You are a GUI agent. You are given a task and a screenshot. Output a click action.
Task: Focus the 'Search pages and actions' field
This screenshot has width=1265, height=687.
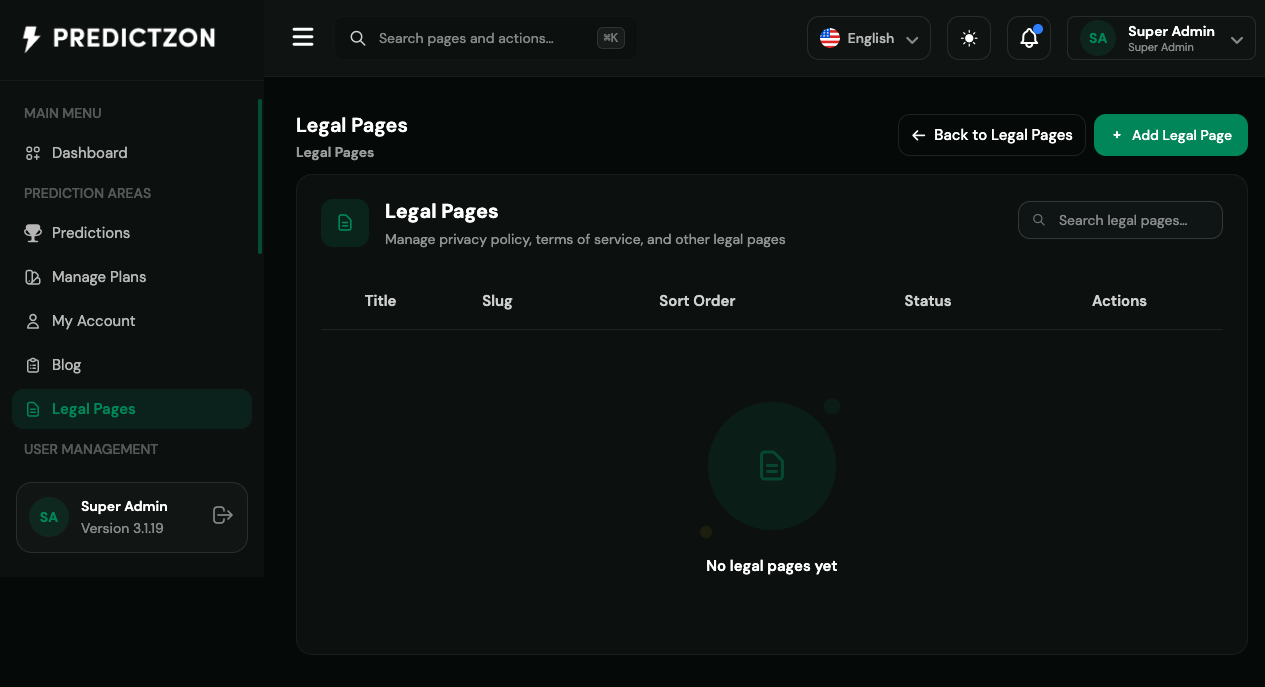tap(485, 38)
